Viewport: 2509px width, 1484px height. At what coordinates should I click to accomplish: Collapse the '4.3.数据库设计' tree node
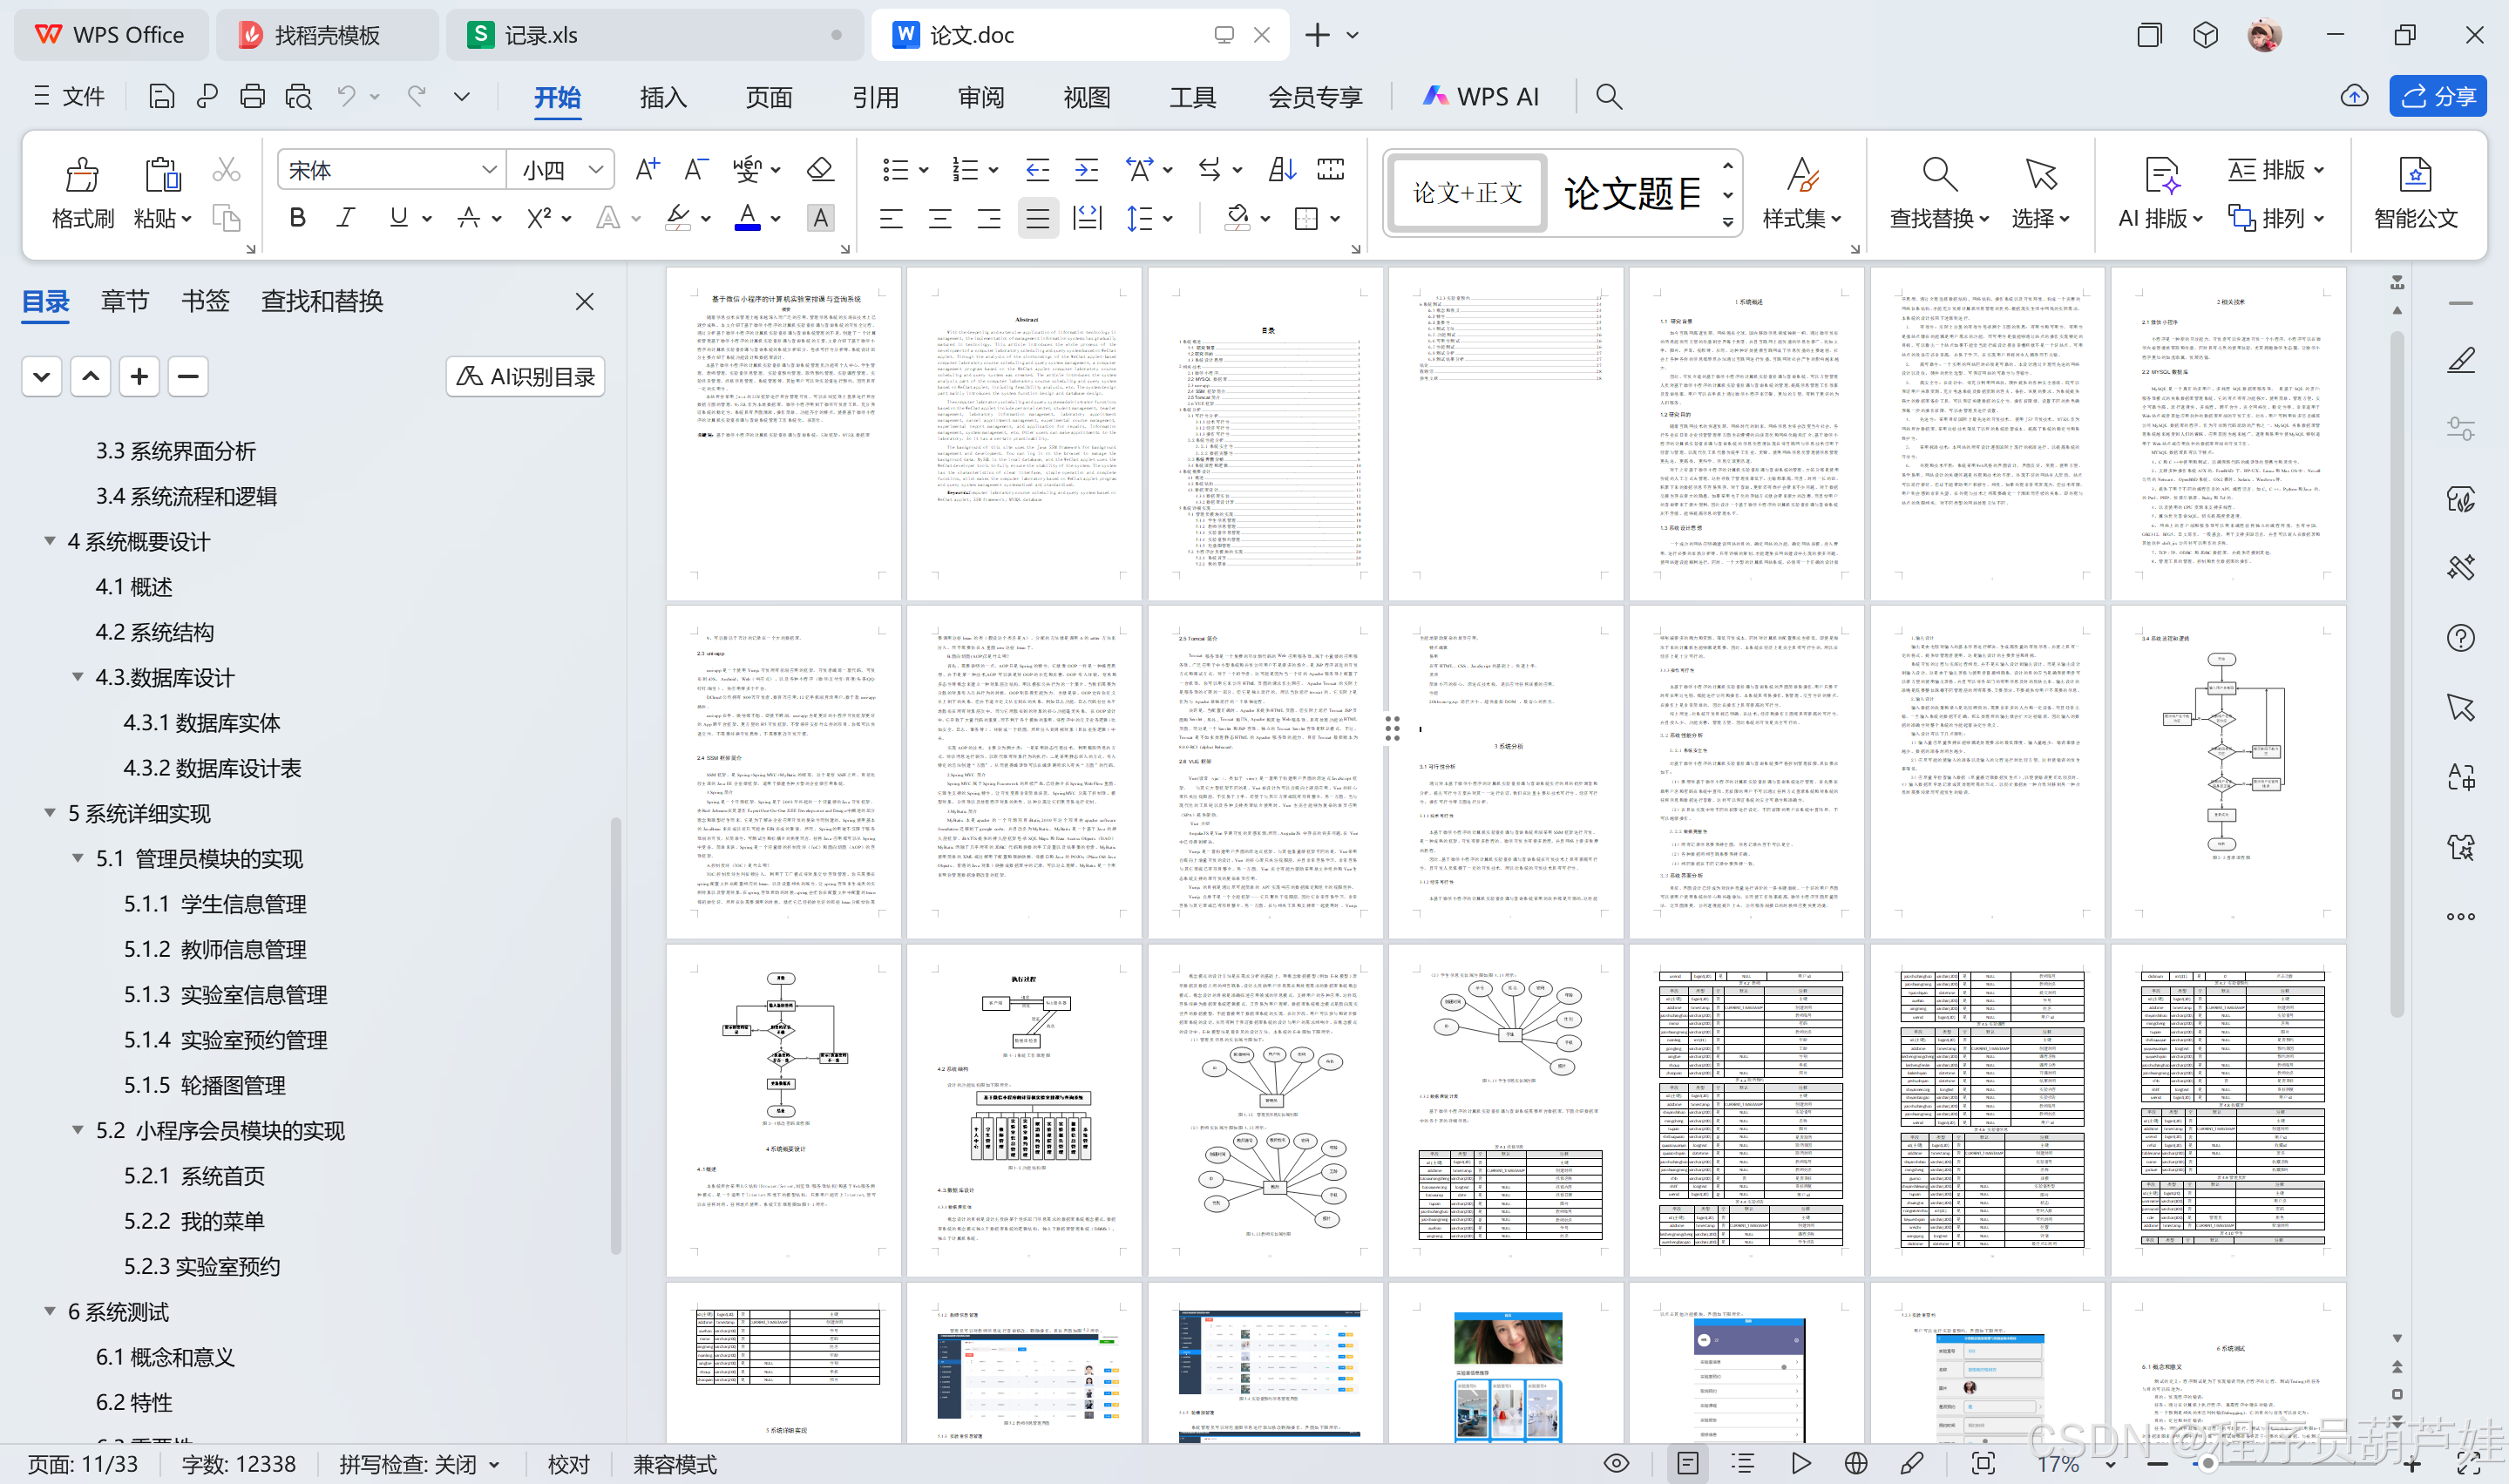pyautogui.click(x=78, y=677)
